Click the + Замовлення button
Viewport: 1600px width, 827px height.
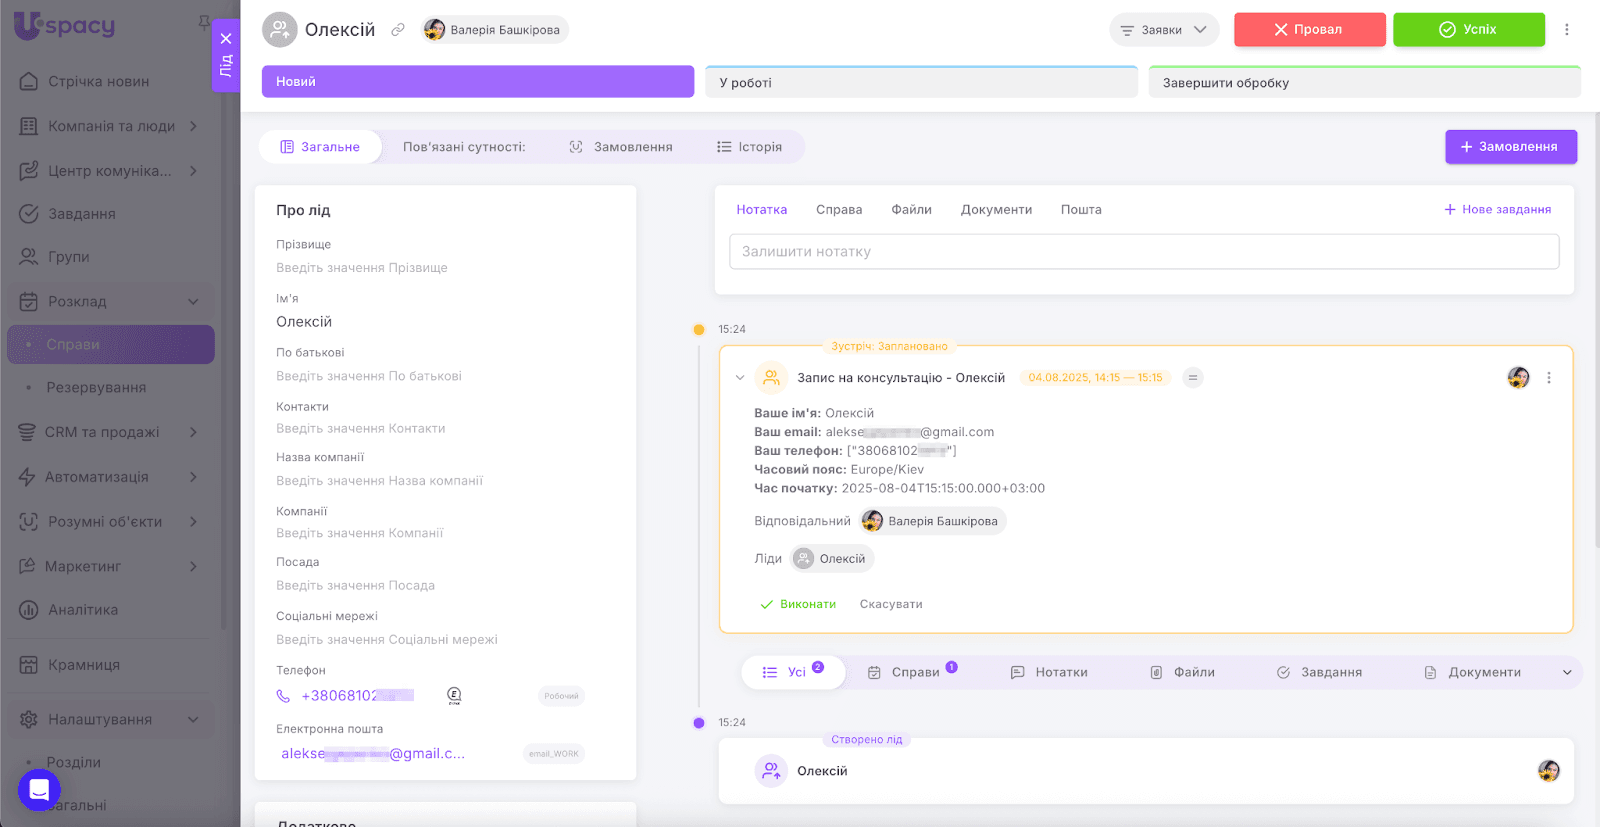(1511, 147)
